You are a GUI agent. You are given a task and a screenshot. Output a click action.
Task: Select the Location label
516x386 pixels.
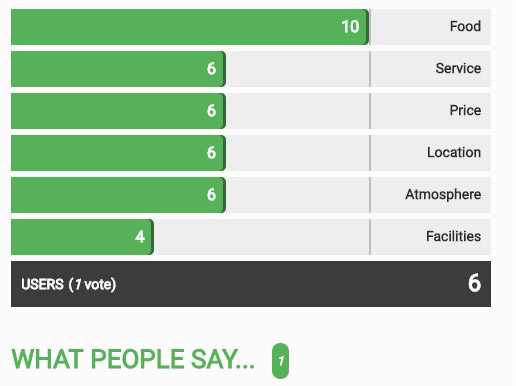click(x=454, y=152)
